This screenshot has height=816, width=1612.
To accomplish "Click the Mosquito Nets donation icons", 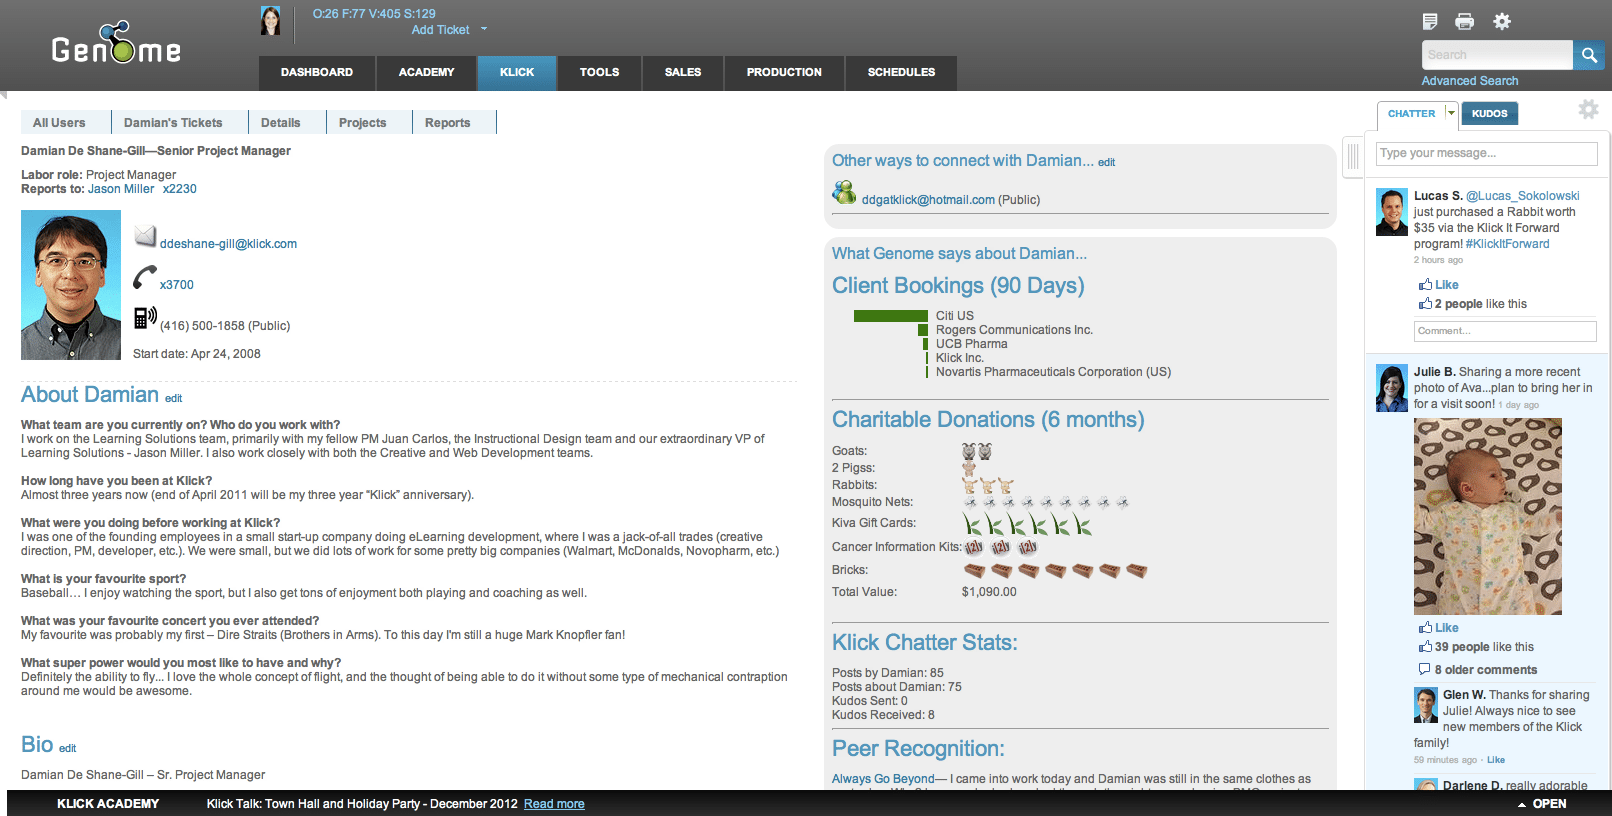I will pyautogui.click(x=1046, y=502).
